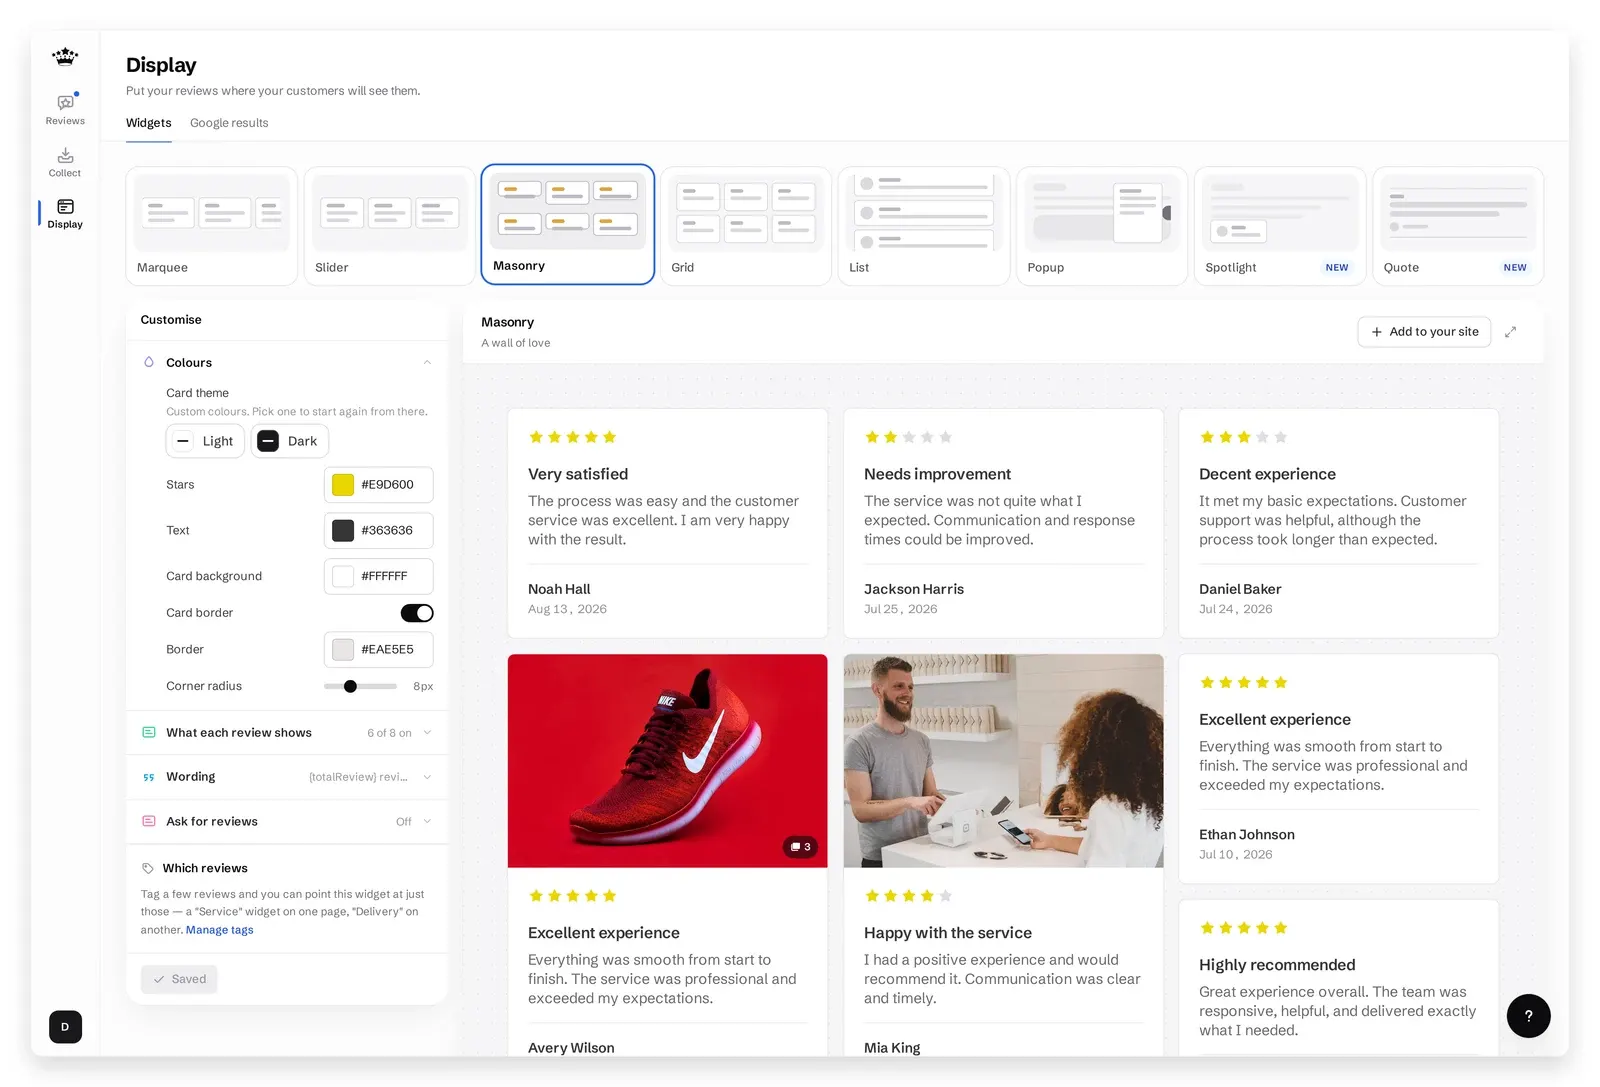Switch to the Widgets tab
This screenshot has width=1600, height=1087.
[x=149, y=123]
